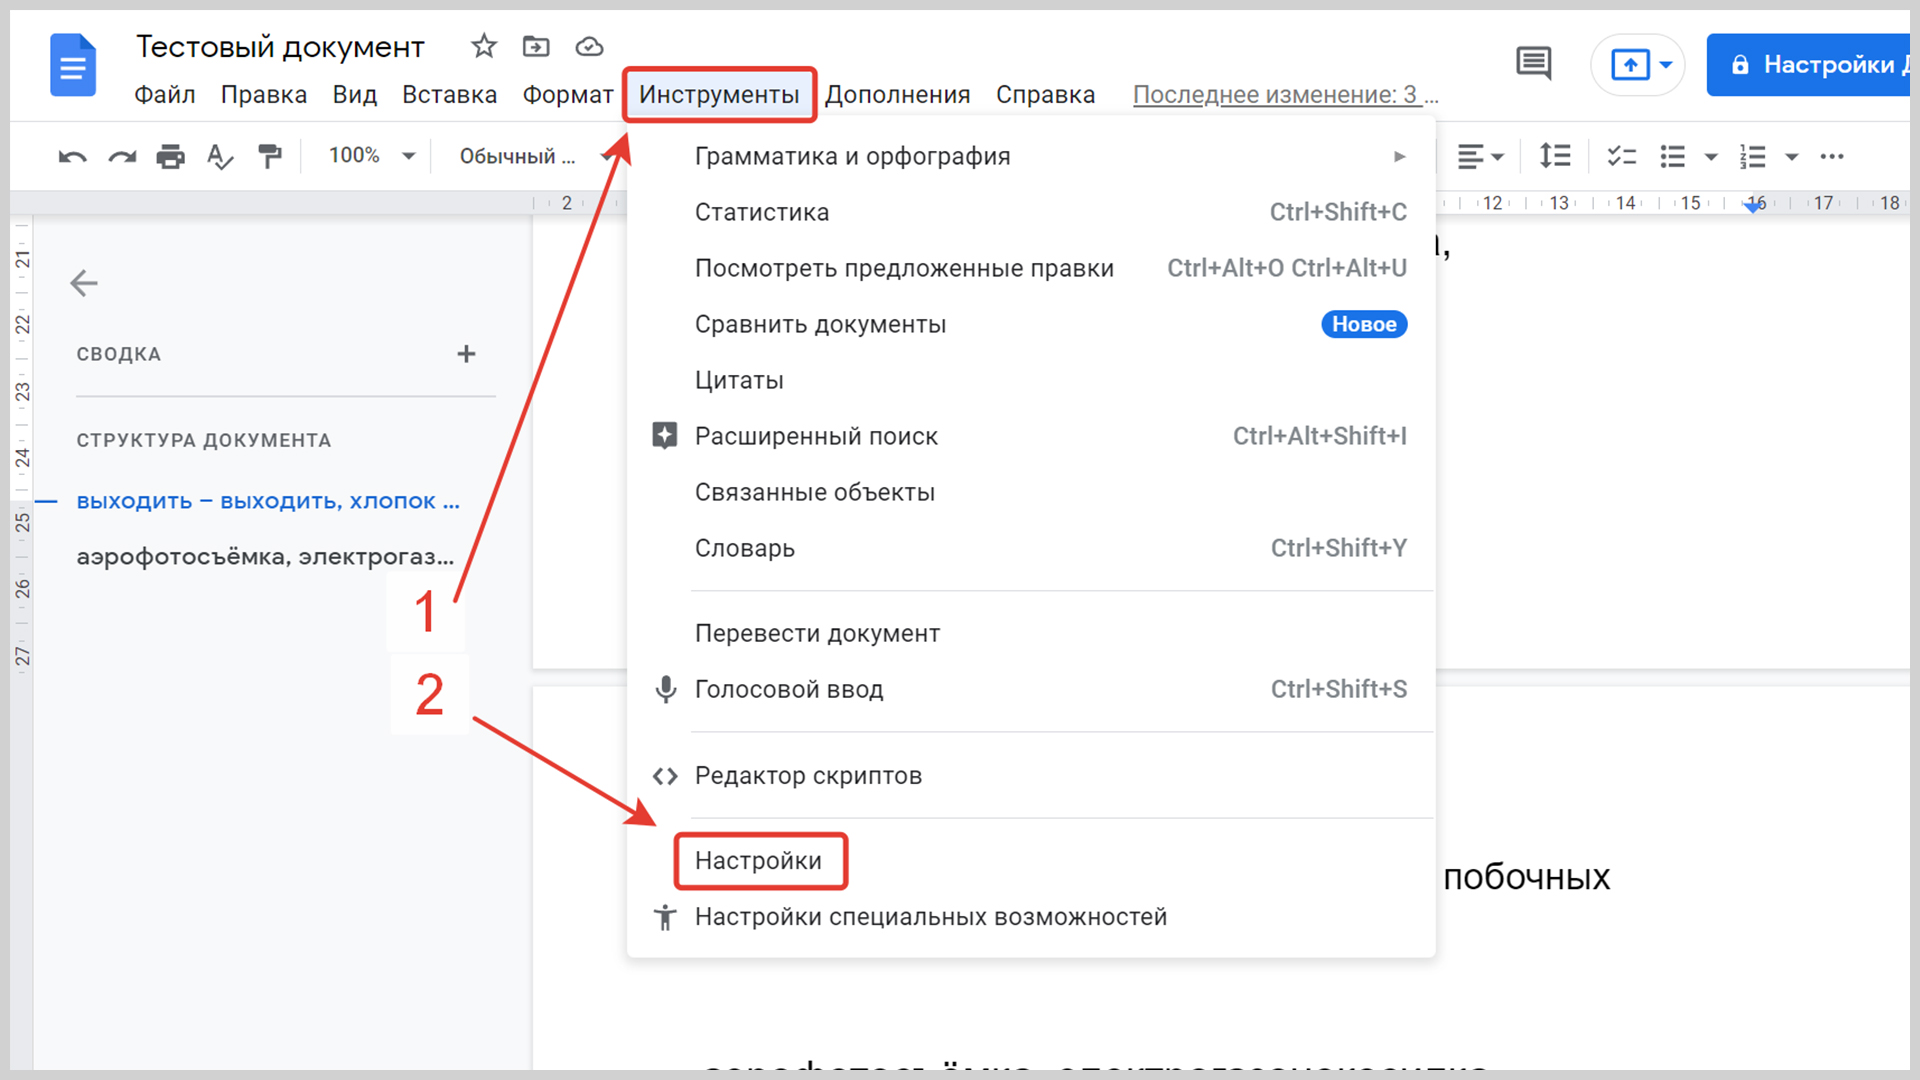The width and height of the screenshot is (1920, 1080).
Task: Click the Расширенный поиск star icon
Action: (664, 435)
